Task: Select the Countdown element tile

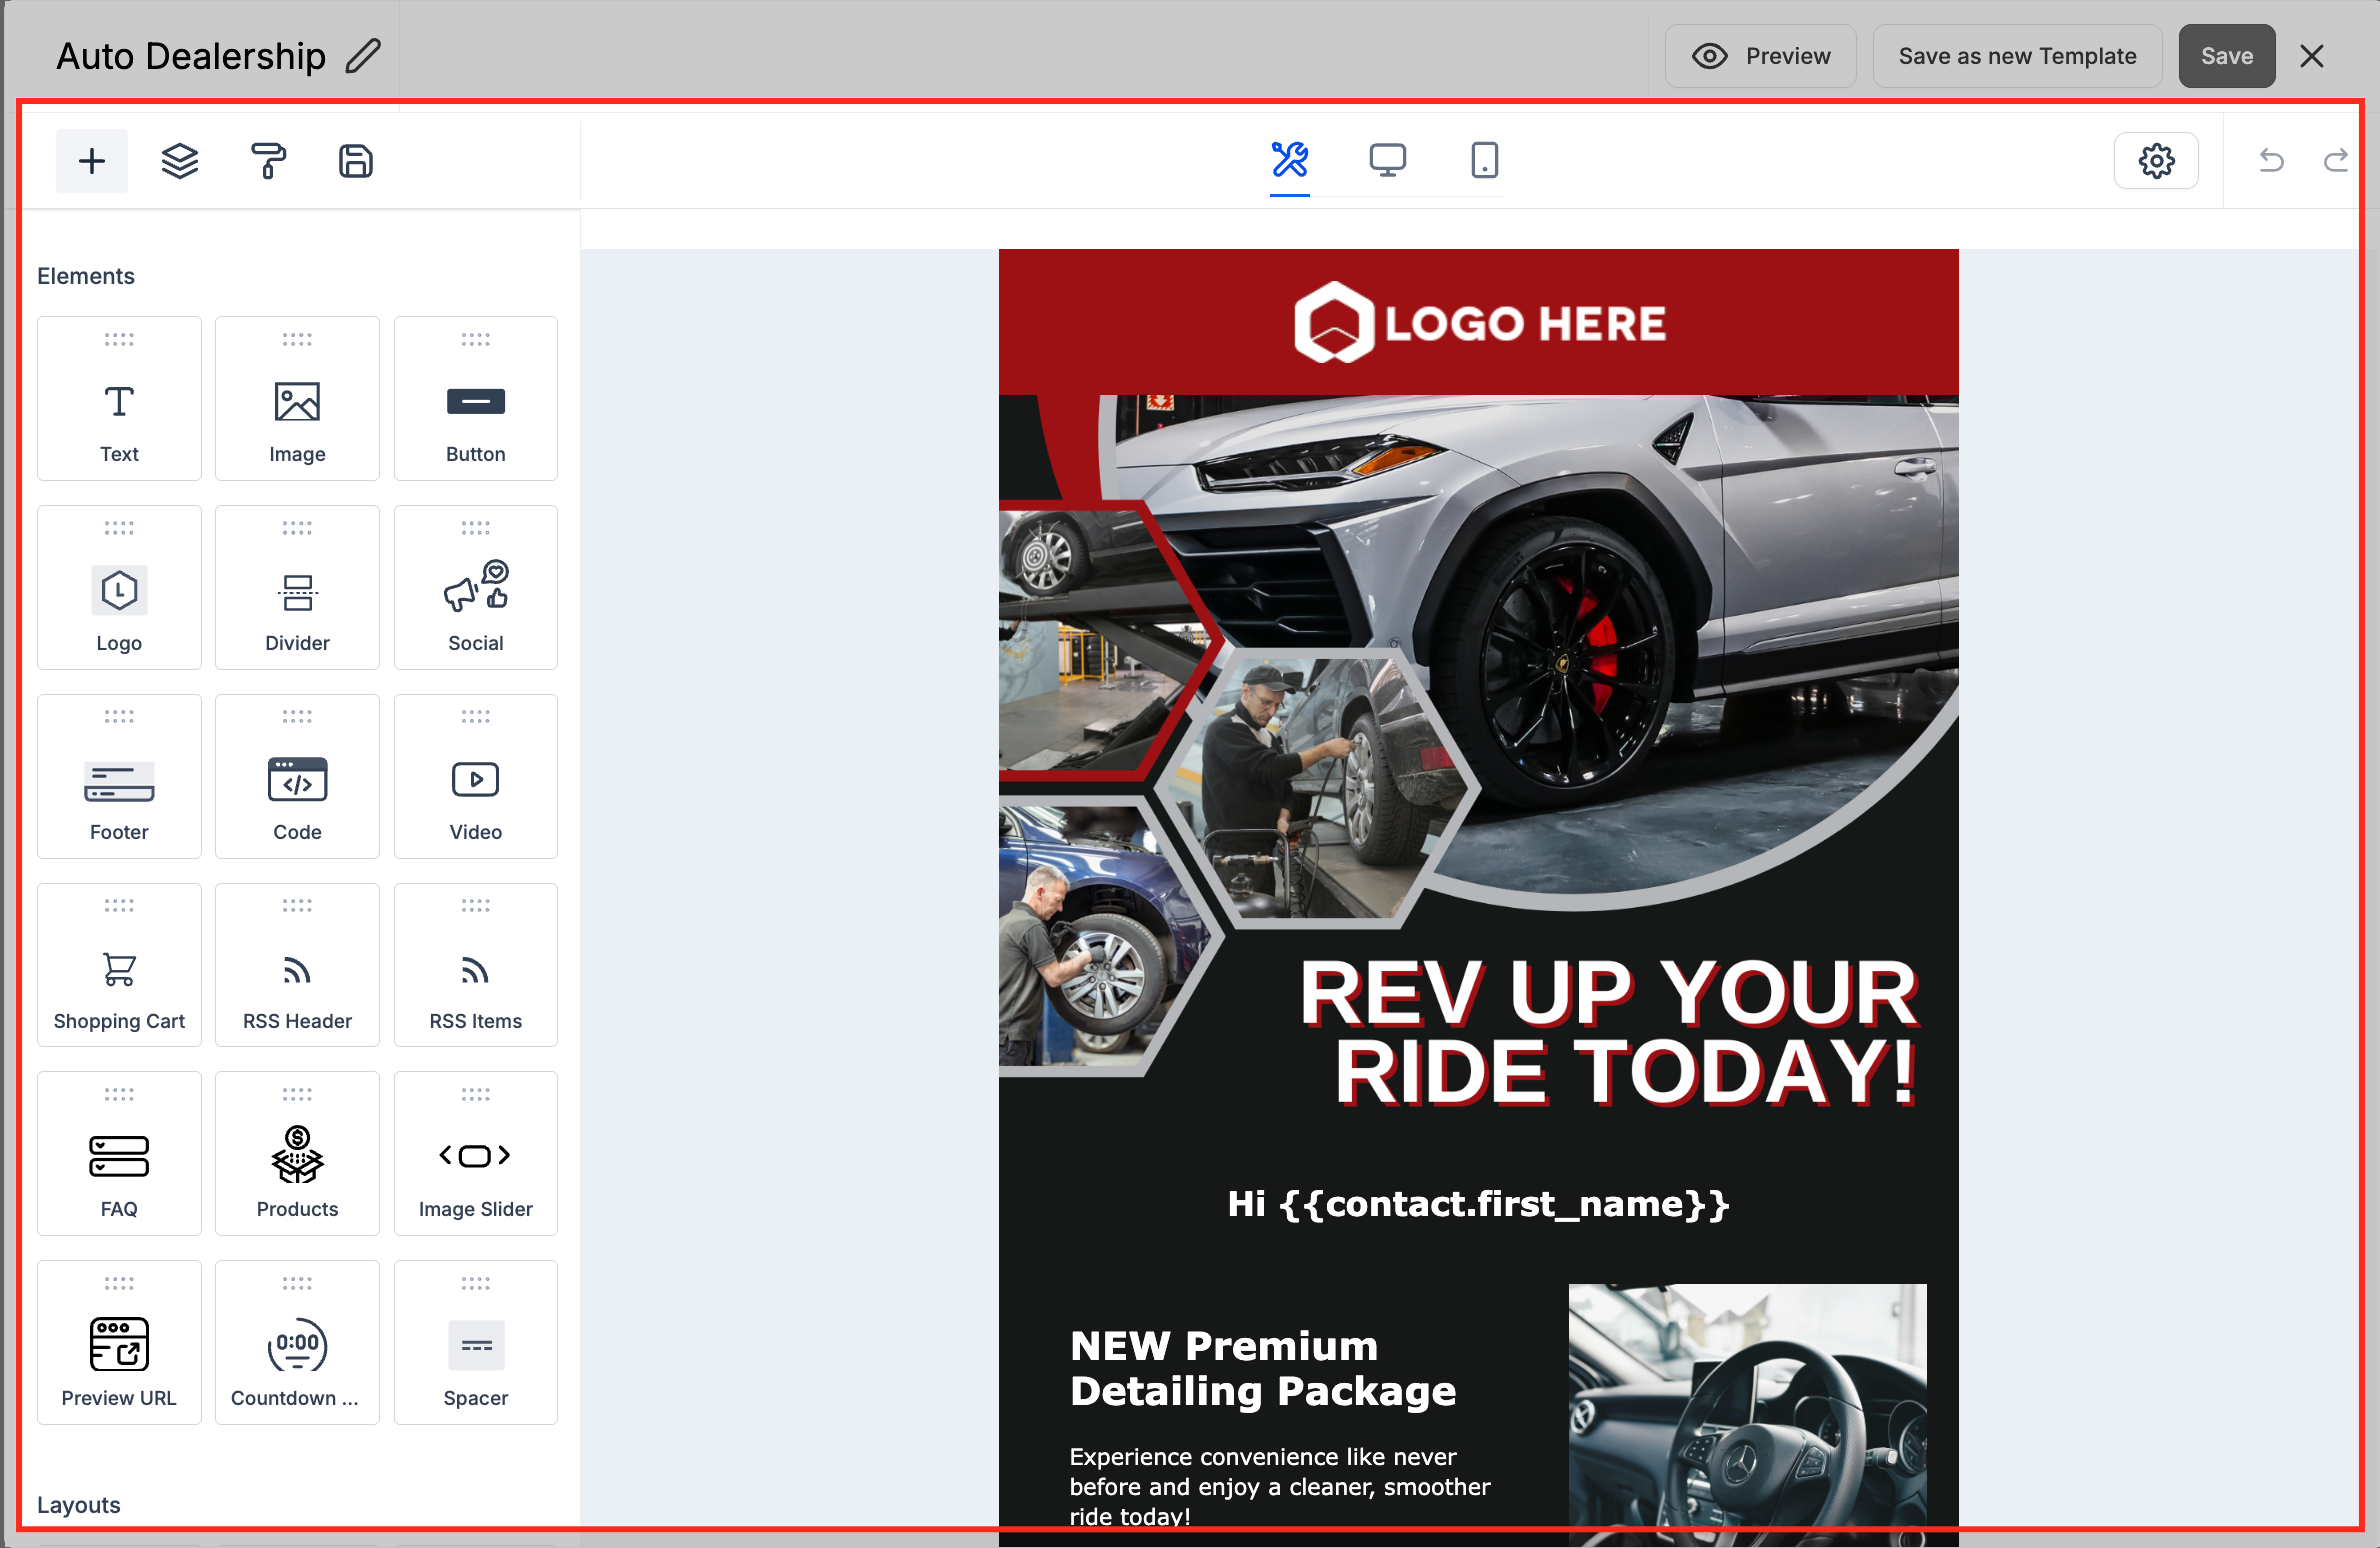Action: click(x=297, y=1342)
